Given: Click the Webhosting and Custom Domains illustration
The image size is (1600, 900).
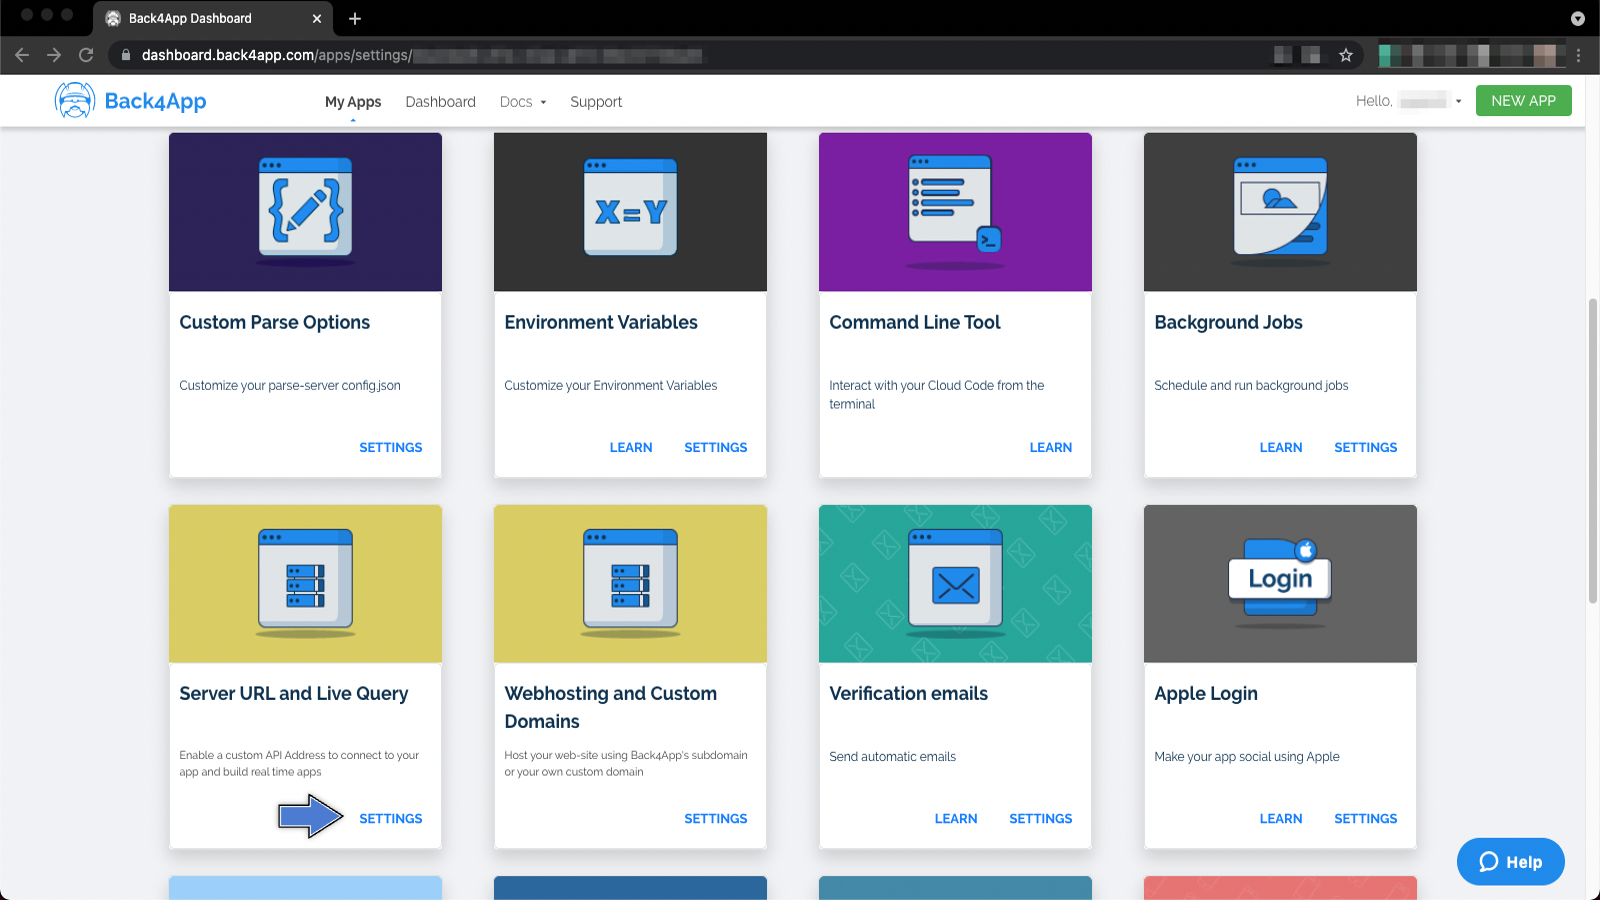Looking at the screenshot, I should click(x=630, y=584).
